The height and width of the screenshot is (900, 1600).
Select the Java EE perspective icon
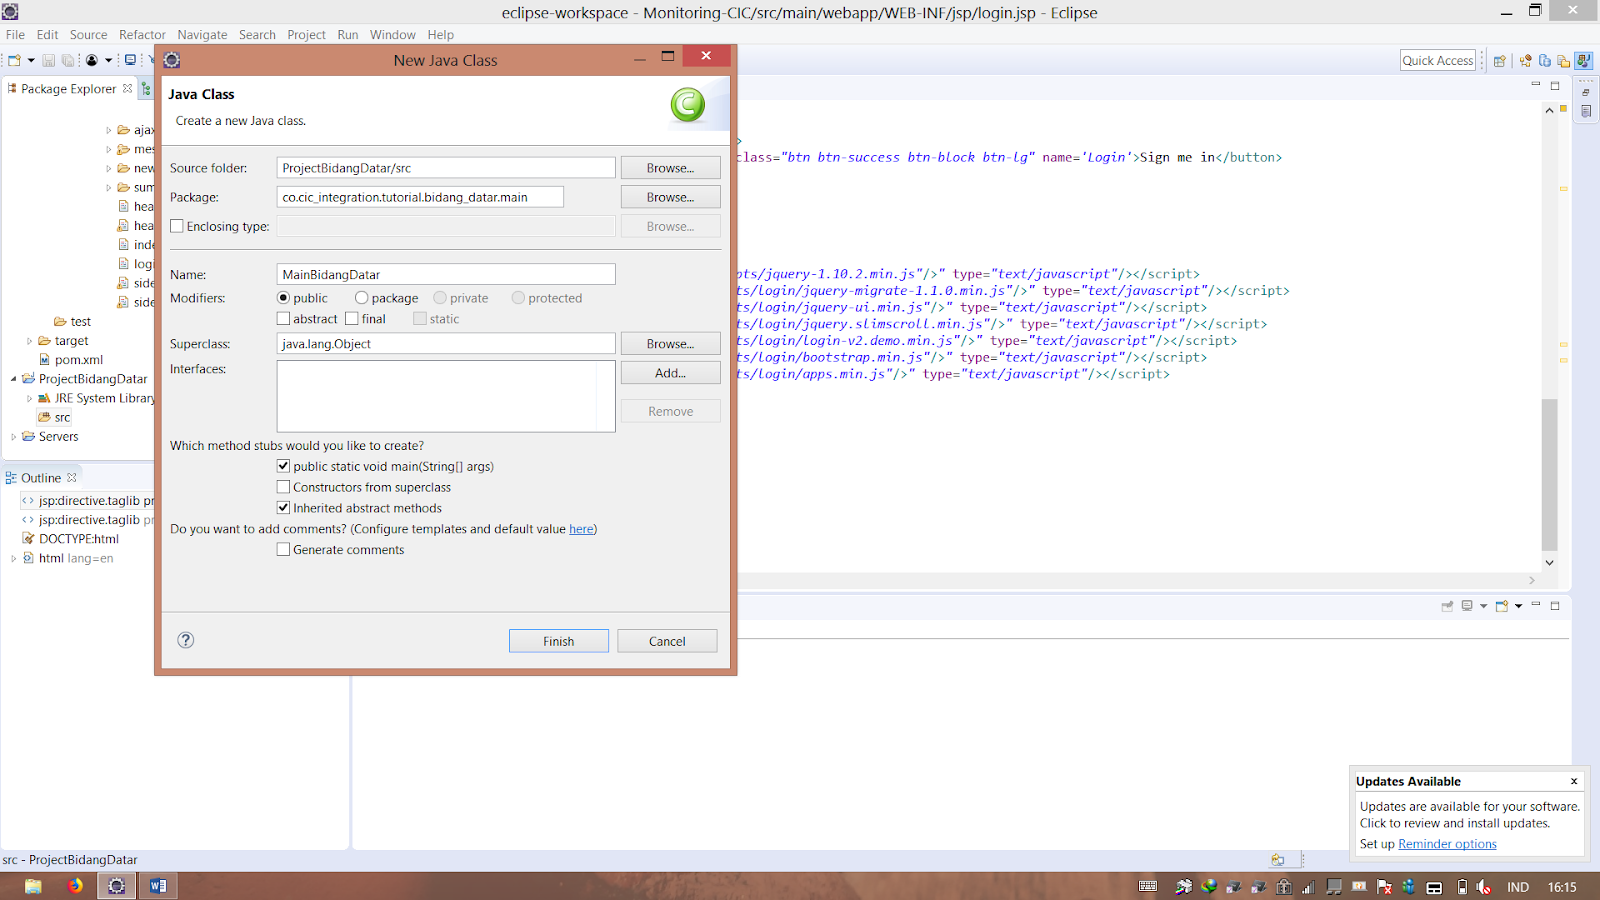coord(1583,60)
